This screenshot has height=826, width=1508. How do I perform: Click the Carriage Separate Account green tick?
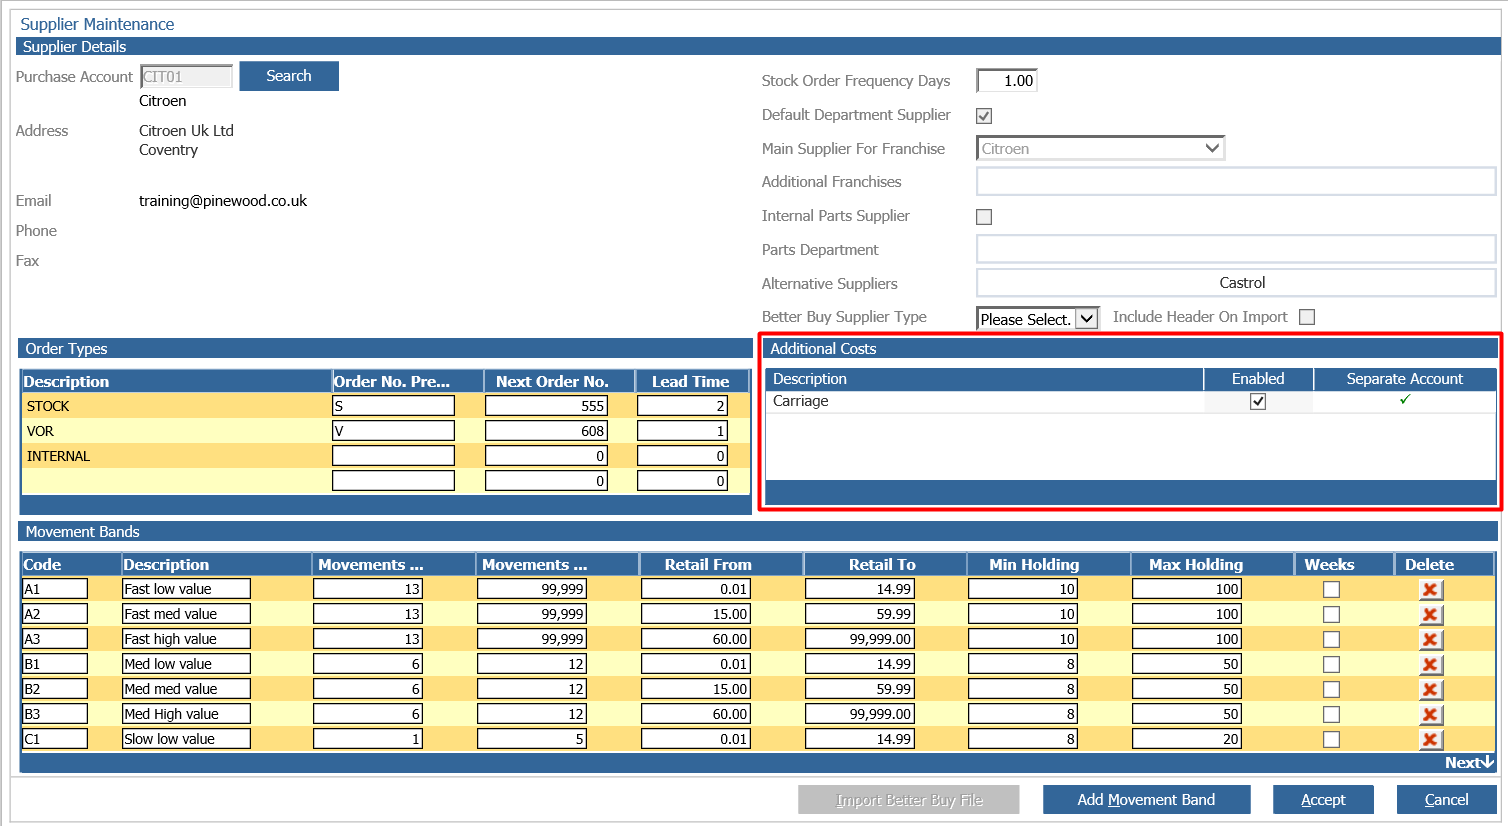click(1405, 400)
